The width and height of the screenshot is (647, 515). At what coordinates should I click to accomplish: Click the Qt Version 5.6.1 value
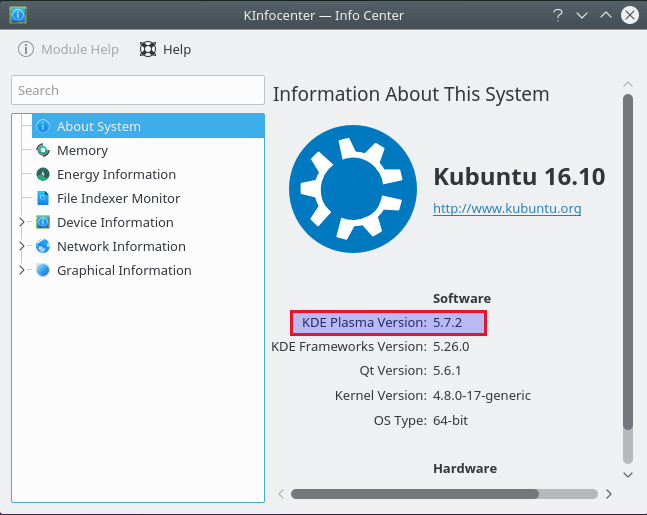coord(447,371)
